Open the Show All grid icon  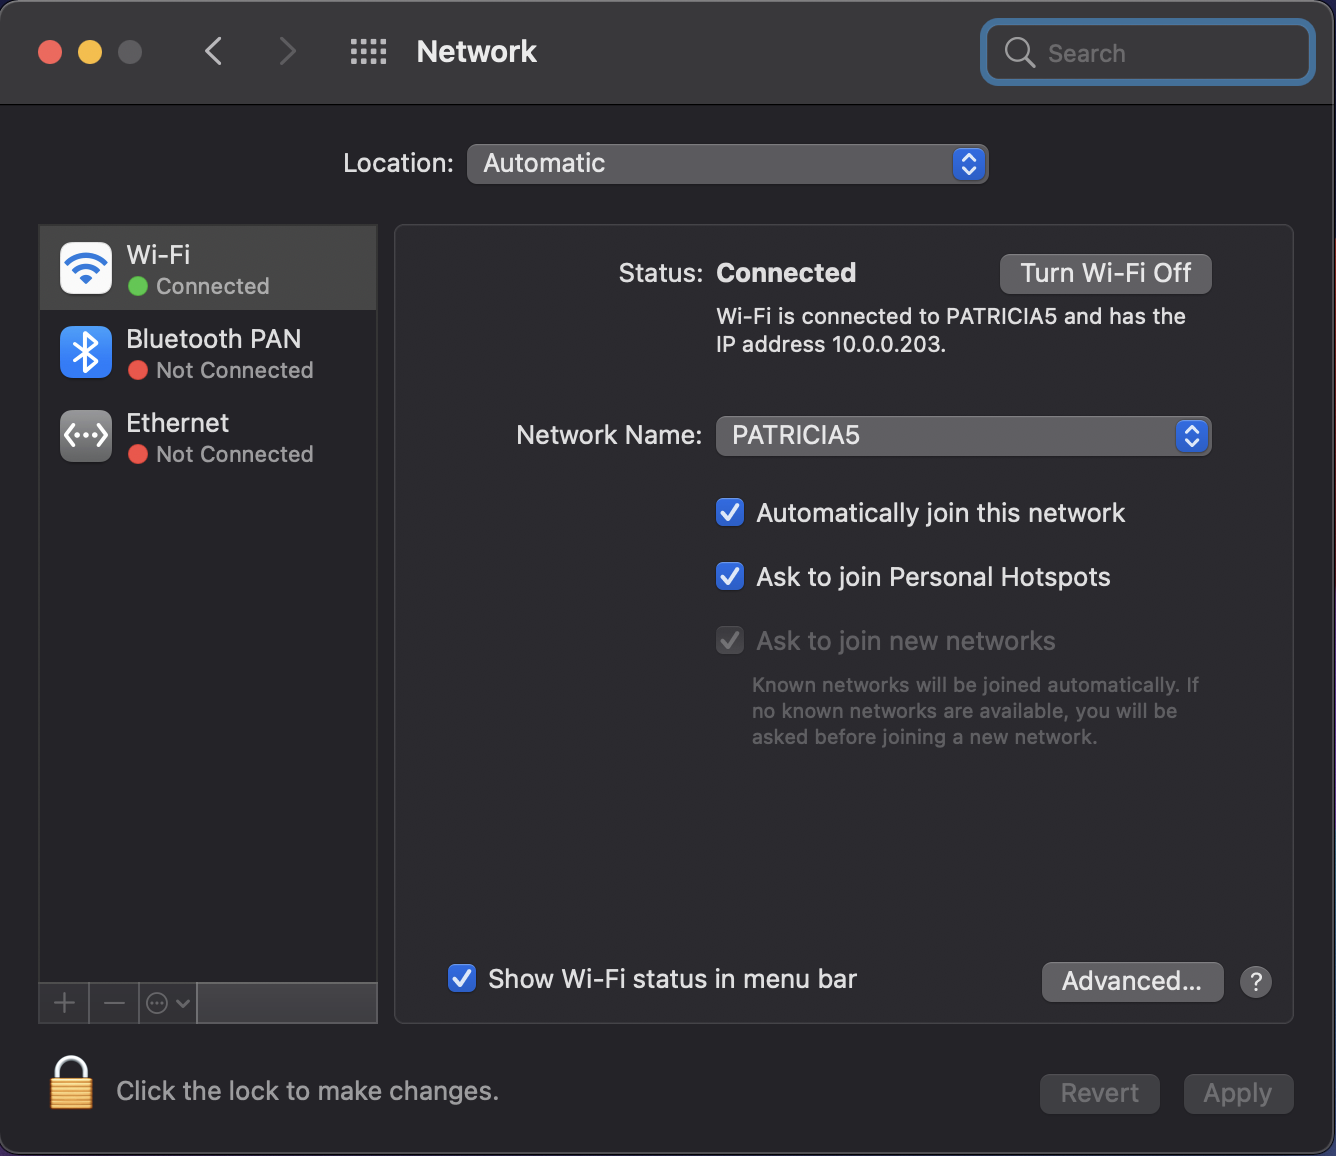tap(368, 52)
